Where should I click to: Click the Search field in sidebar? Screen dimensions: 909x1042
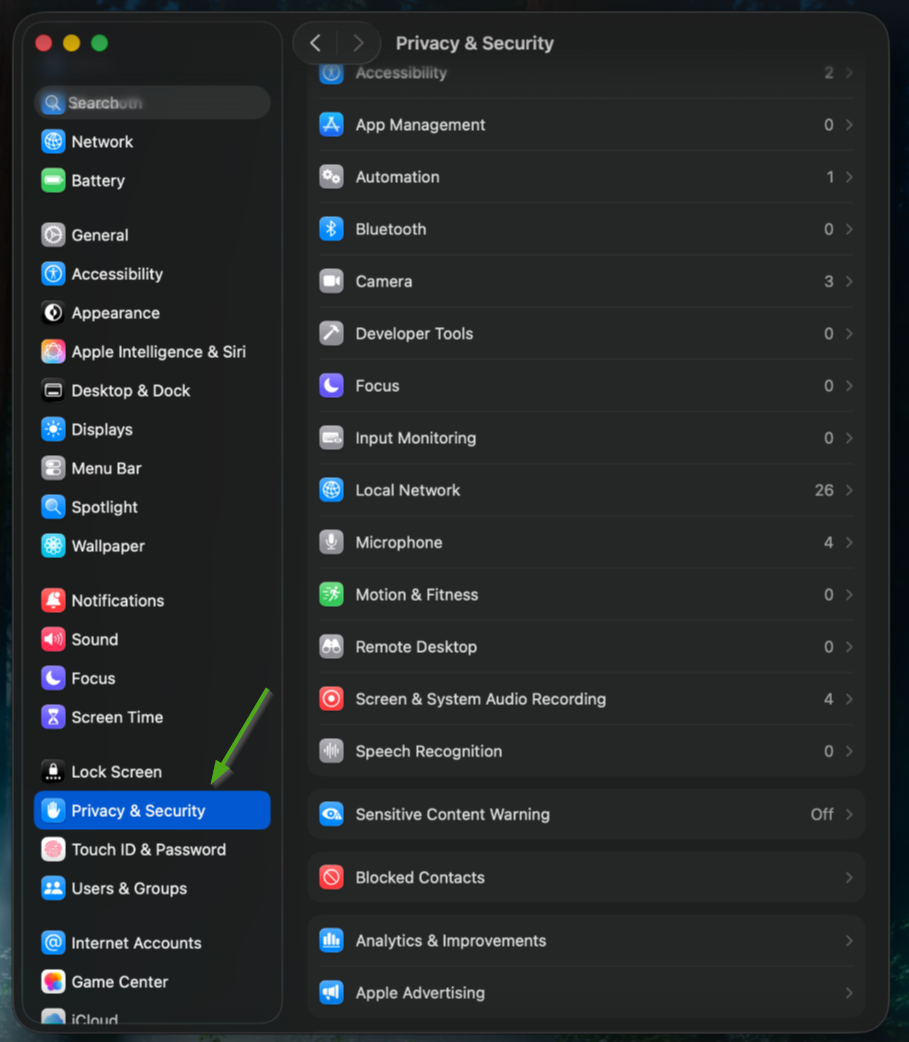pos(152,103)
